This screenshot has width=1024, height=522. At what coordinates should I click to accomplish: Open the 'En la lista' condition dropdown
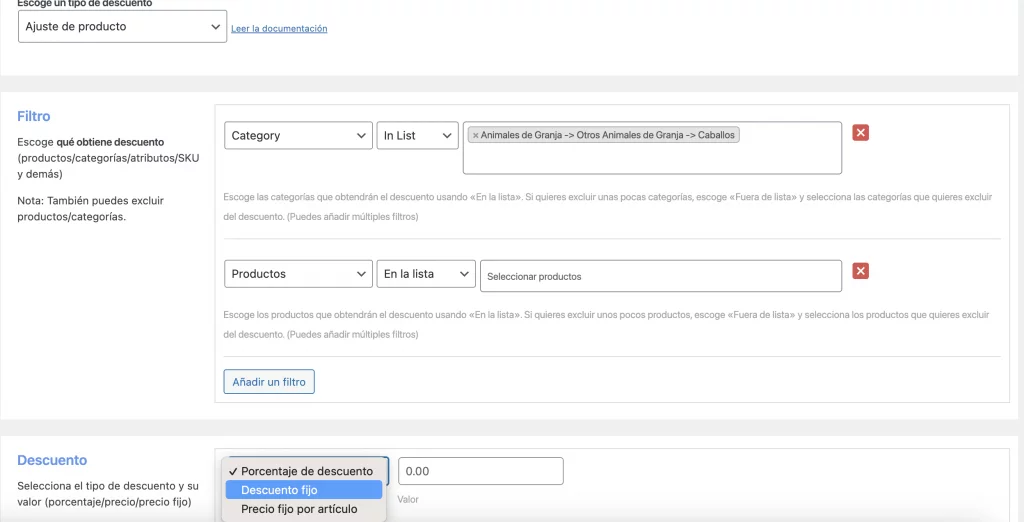(425, 274)
